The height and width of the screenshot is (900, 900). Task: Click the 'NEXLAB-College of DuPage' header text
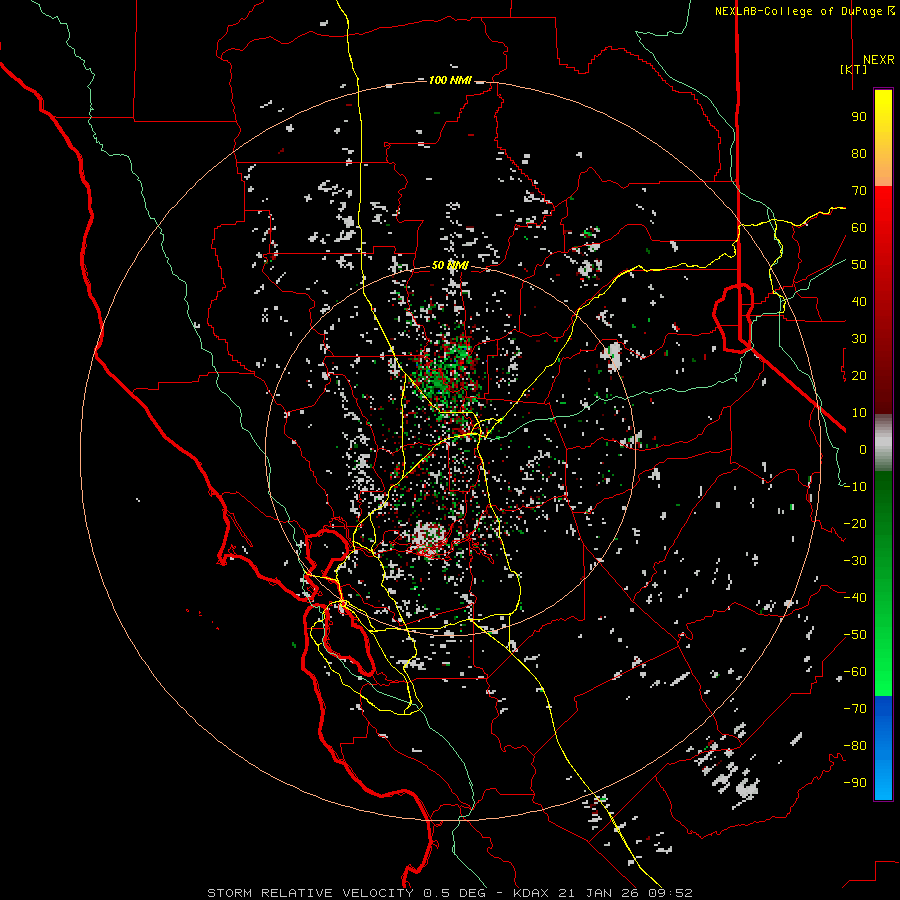[x=799, y=11]
